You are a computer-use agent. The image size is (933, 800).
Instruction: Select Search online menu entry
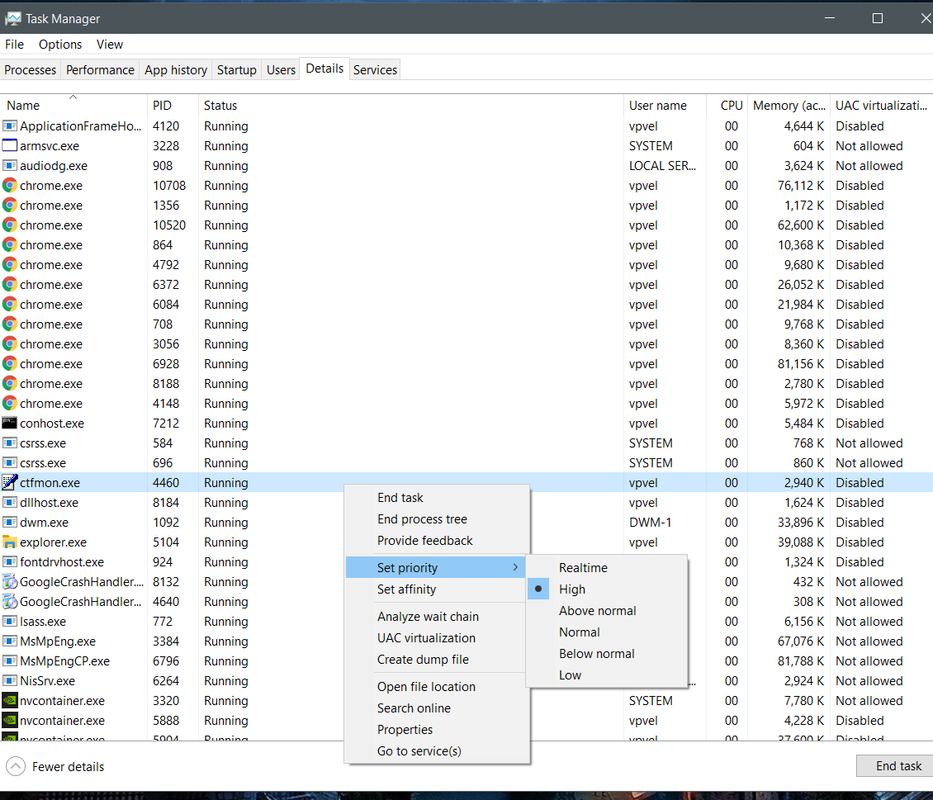tap(437, 708)
